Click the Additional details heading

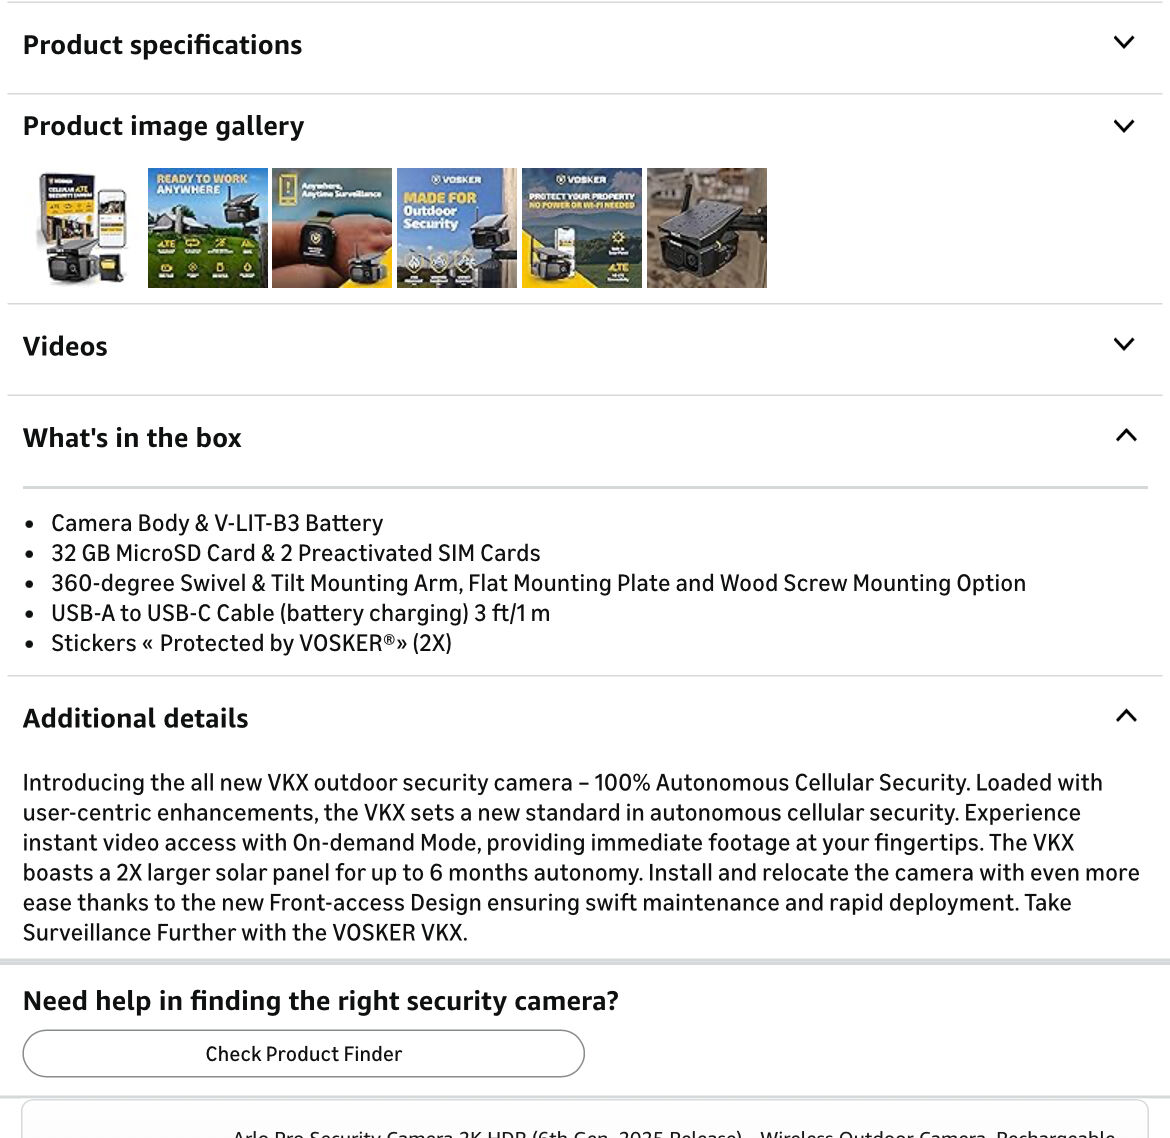click(135, 718)
